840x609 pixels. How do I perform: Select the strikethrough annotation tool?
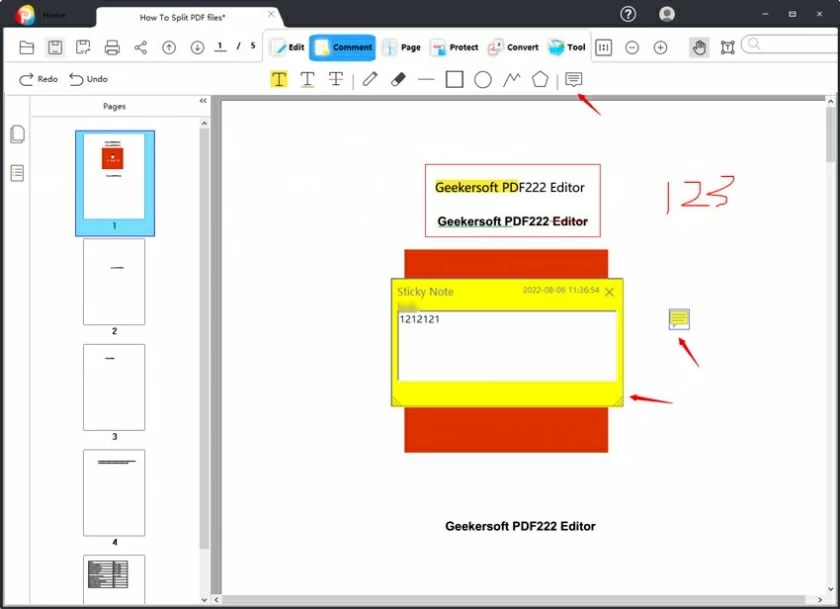(337, 79)
